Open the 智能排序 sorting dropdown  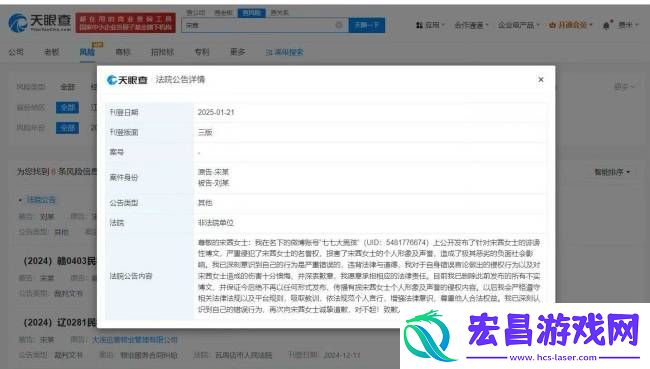coord(612,172)
